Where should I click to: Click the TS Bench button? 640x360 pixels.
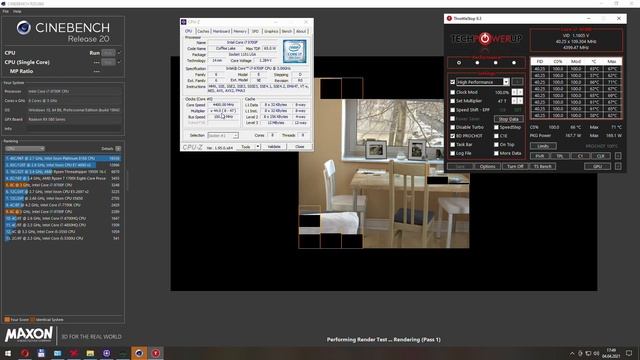click(542, 167)
